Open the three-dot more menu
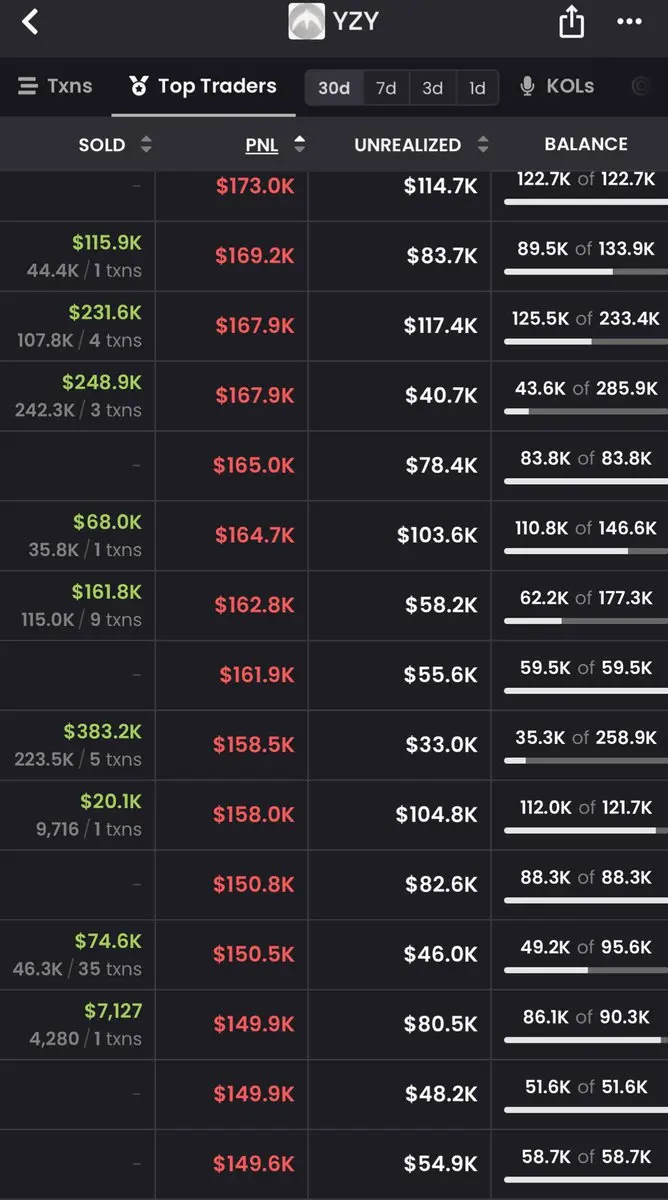This screenshot has height=1200, width=668. point(629,21)
